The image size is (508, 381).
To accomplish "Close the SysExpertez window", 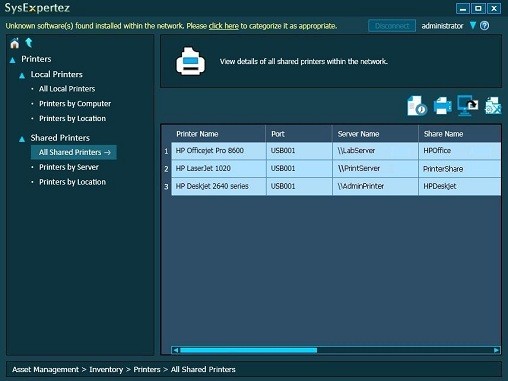I will [x=494, y=8].
